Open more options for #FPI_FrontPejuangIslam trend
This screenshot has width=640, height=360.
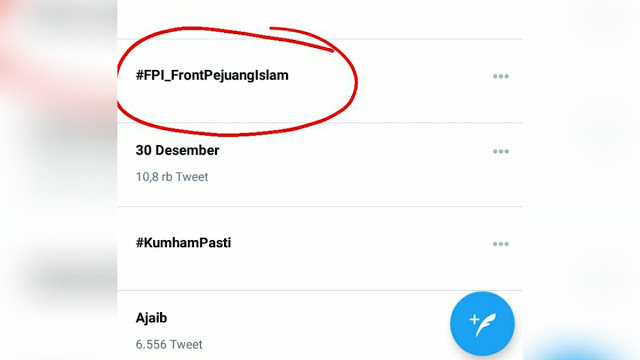[501, 76]
